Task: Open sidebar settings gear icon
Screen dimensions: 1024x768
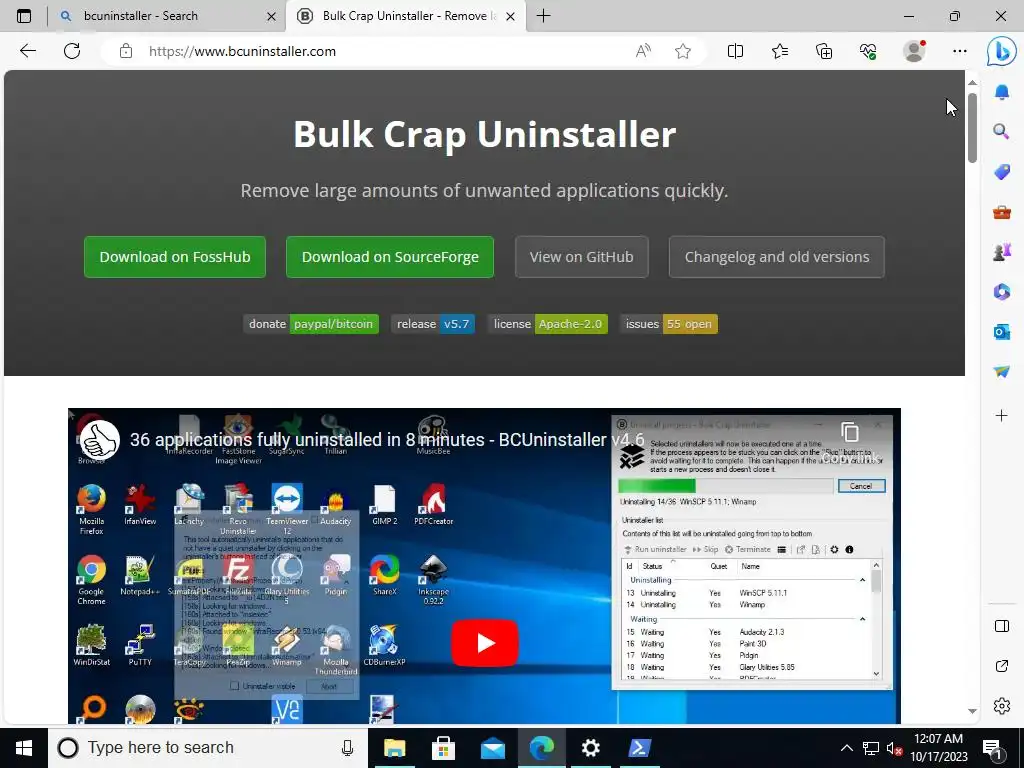Action: pyautogui.click(x=1002, y=706)
